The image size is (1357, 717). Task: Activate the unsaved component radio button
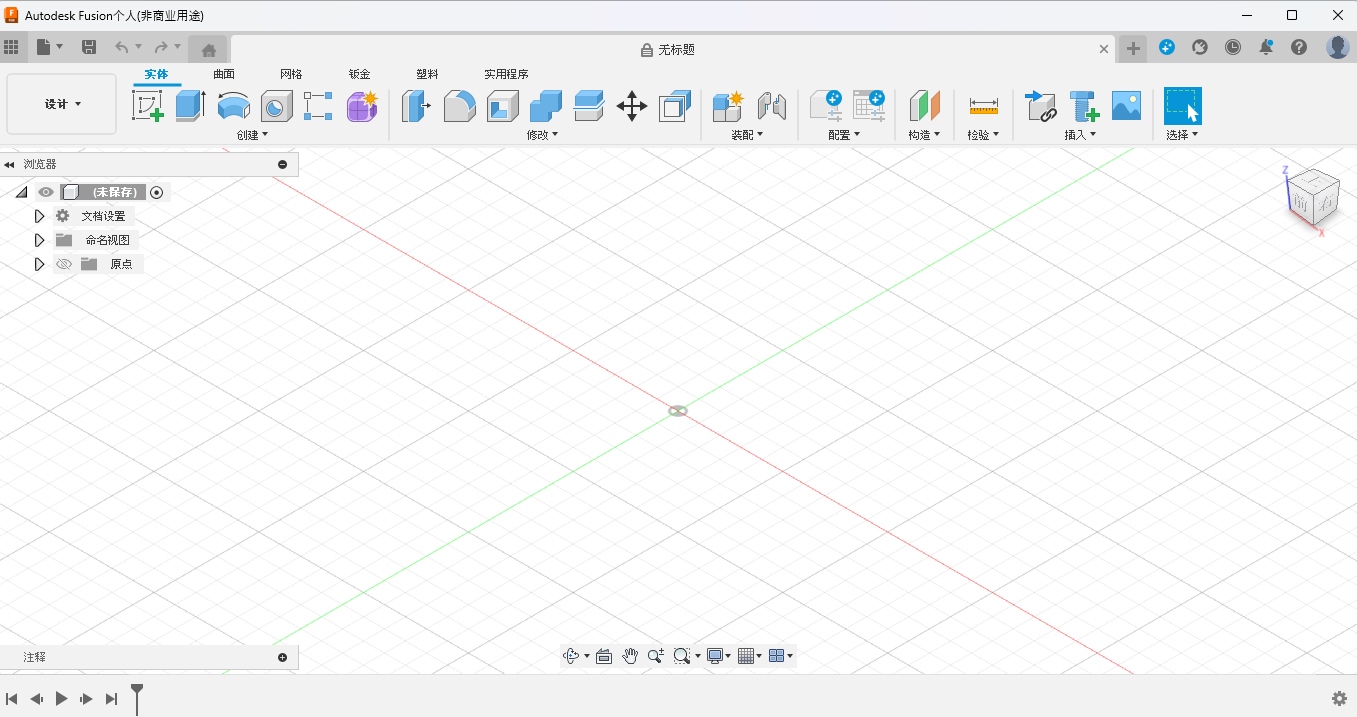(x=157, y=192)
